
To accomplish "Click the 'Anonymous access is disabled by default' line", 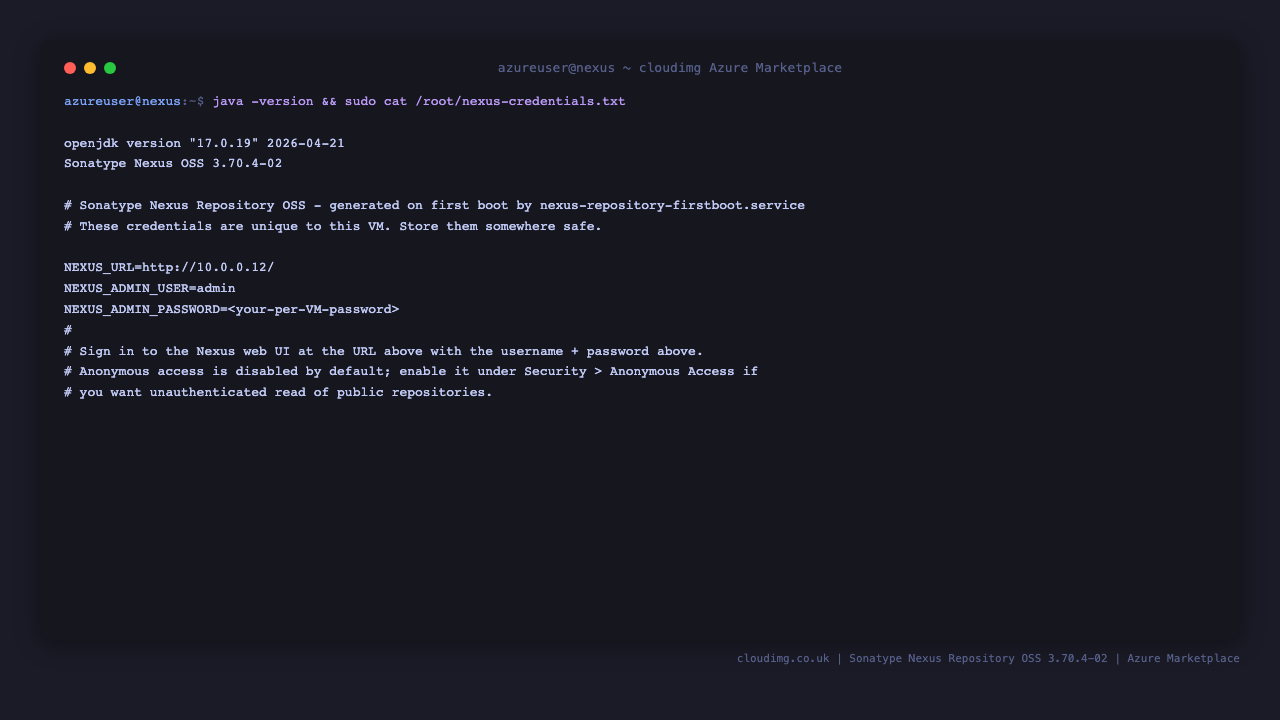I will tap(411, 372).
